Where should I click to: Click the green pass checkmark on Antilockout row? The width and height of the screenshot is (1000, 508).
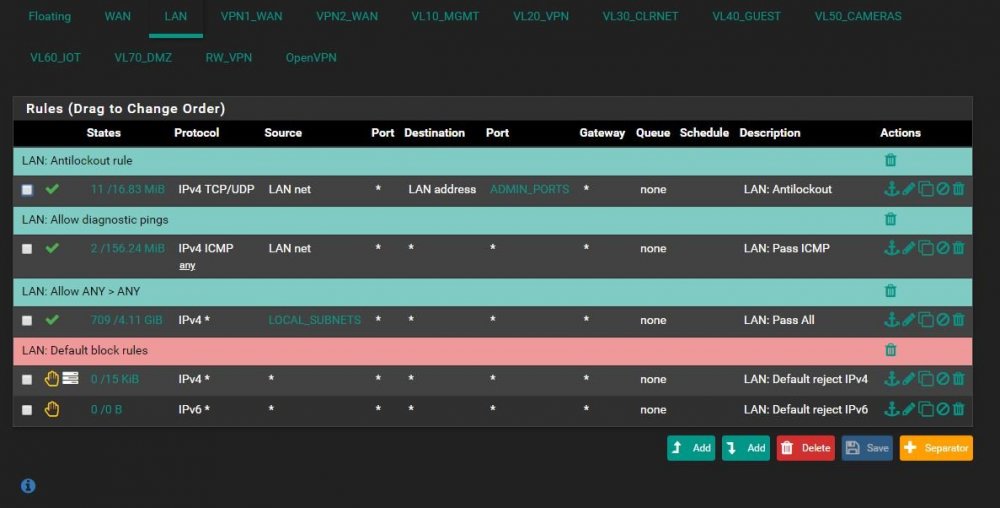pos(52,189)
